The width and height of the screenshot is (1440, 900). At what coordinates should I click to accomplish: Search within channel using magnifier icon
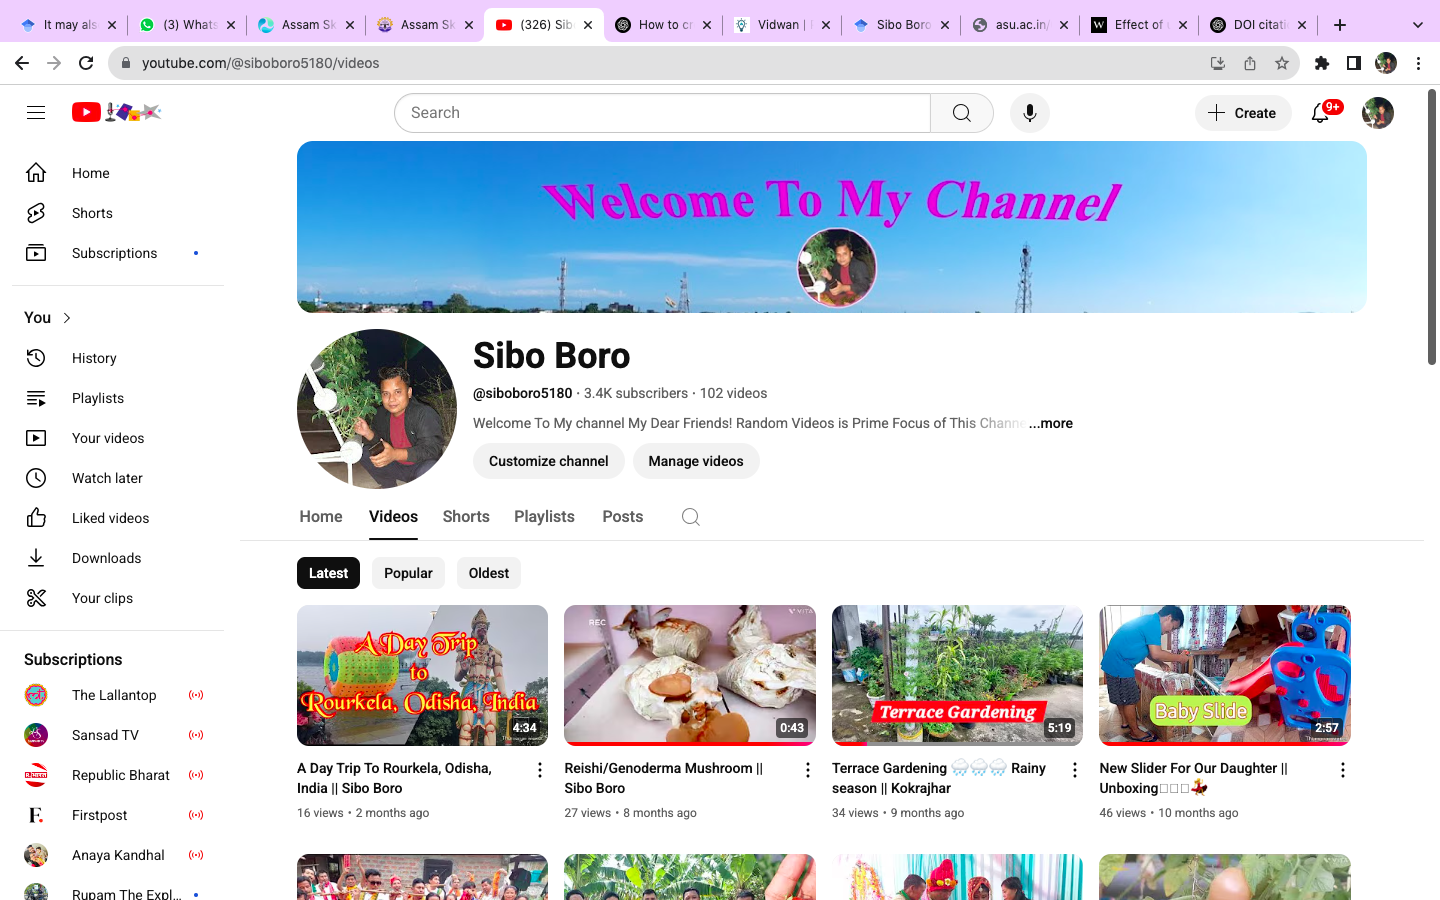[690, 517]
